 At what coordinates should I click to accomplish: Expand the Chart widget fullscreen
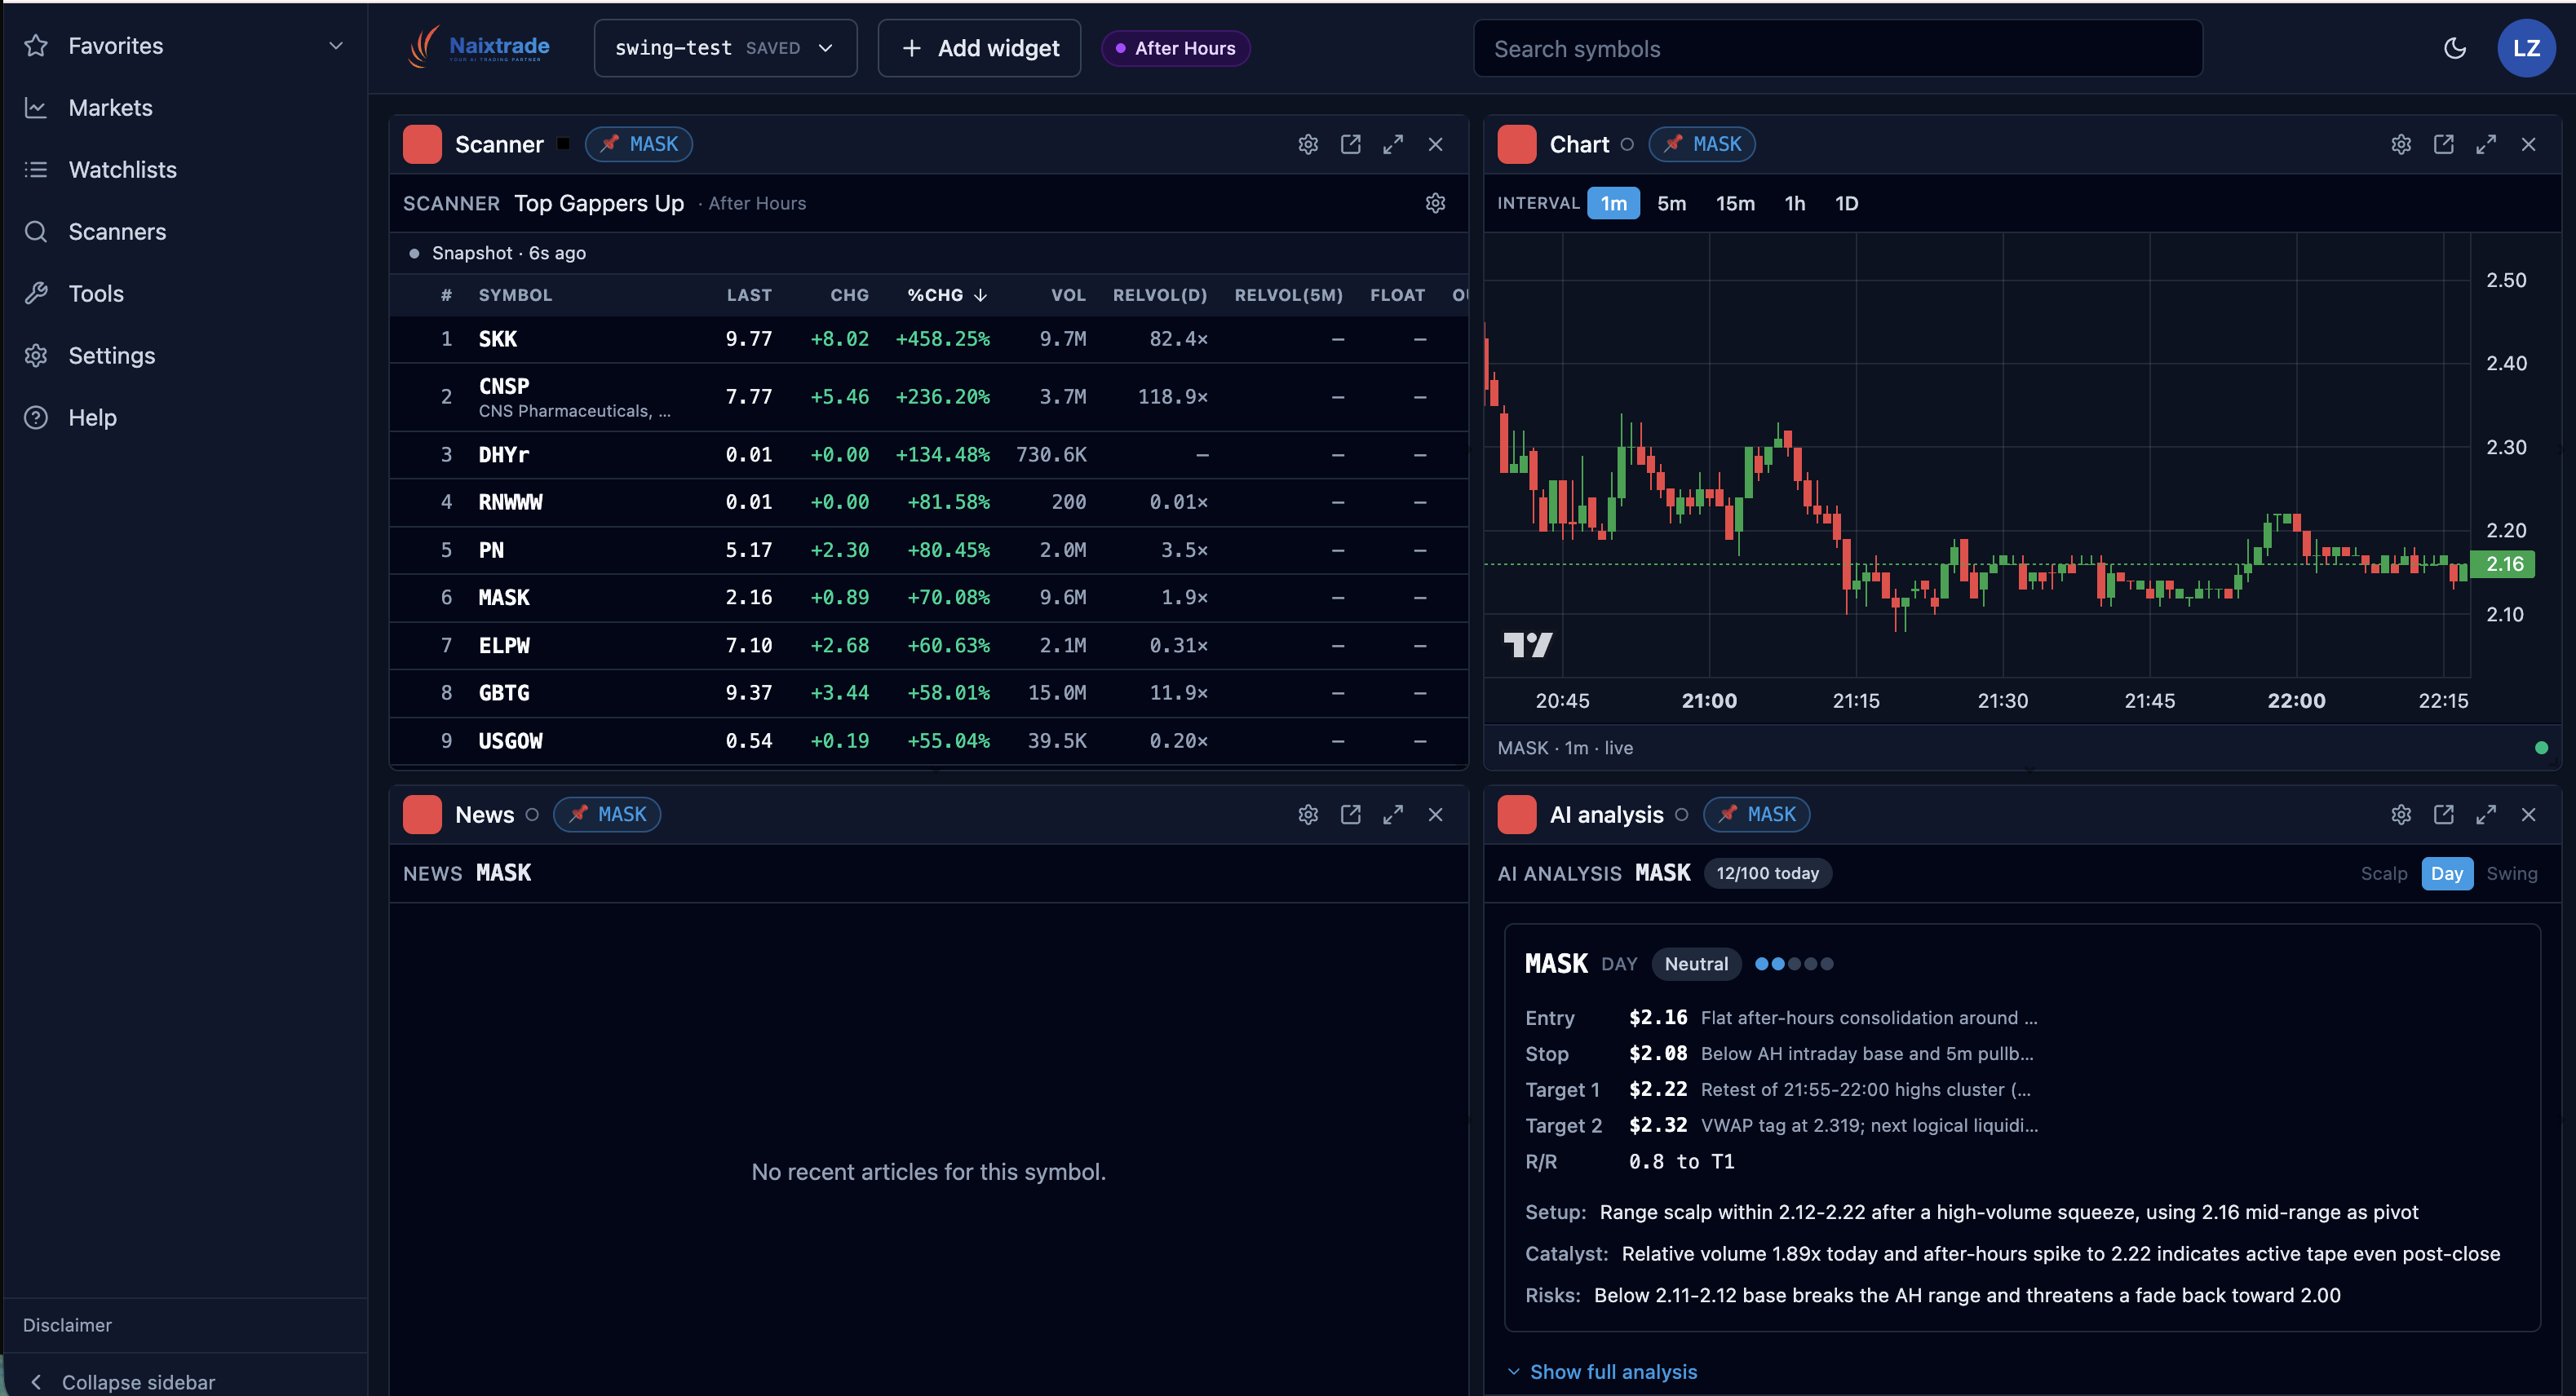coord(2486,144)
